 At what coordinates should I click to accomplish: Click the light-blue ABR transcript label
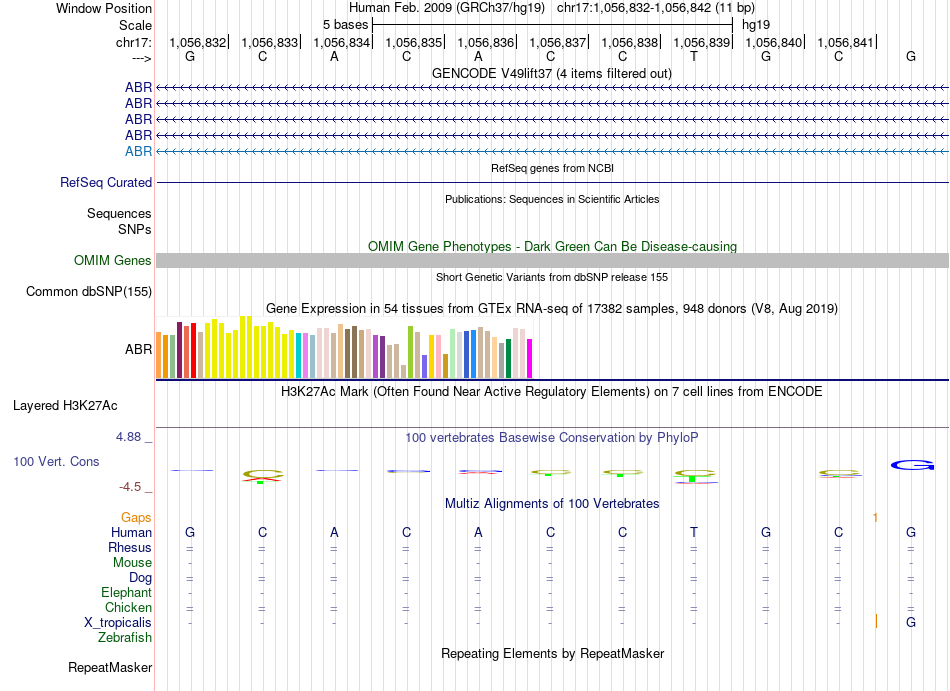pos(138,151)
